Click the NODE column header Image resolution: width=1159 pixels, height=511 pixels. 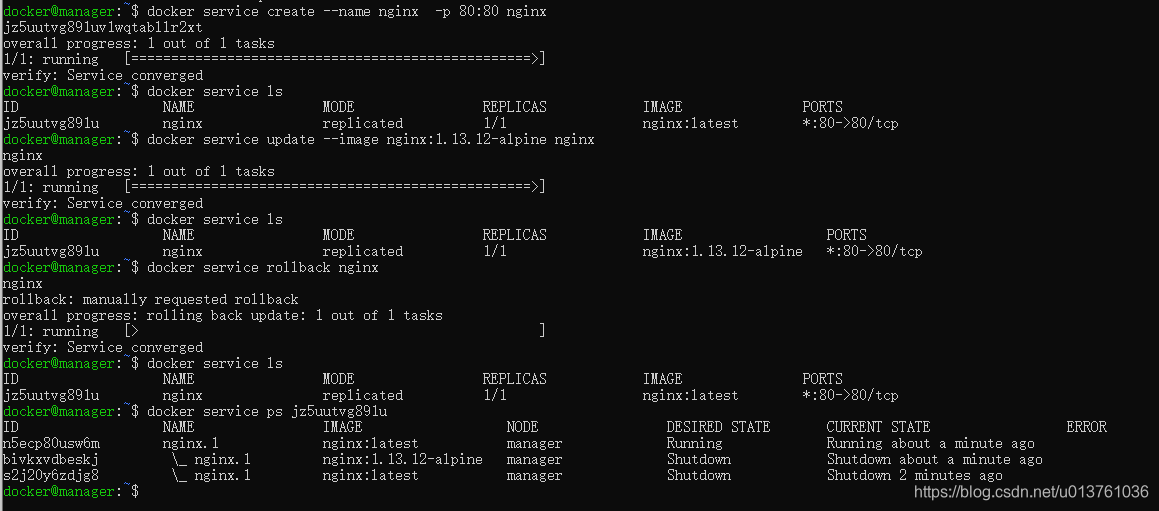(523, 427)
